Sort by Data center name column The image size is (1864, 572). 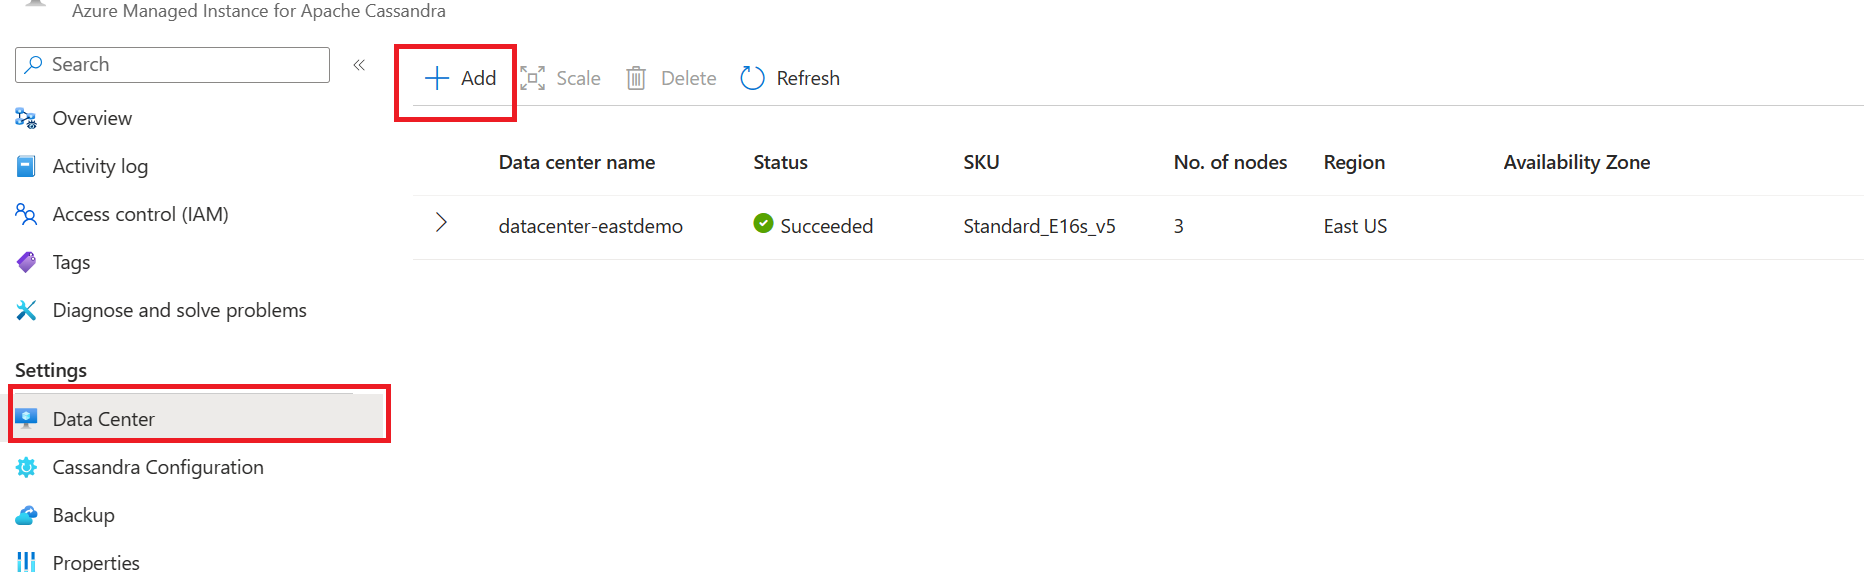tap(577, 162)
